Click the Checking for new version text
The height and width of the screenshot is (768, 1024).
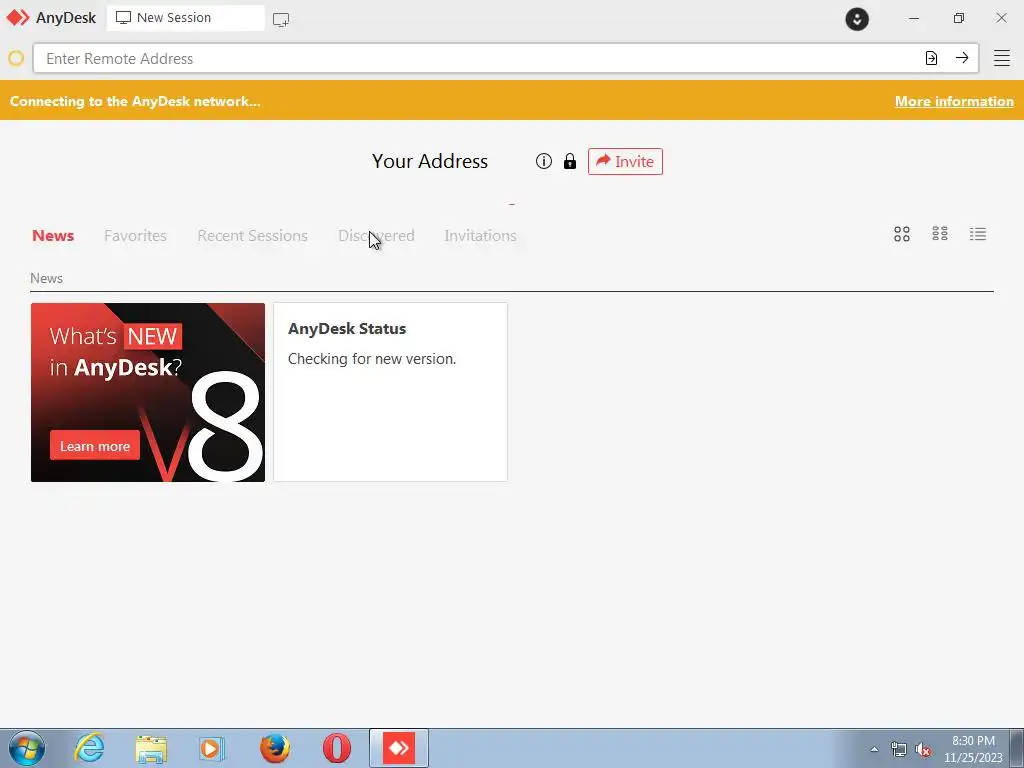tap(372, 359)
